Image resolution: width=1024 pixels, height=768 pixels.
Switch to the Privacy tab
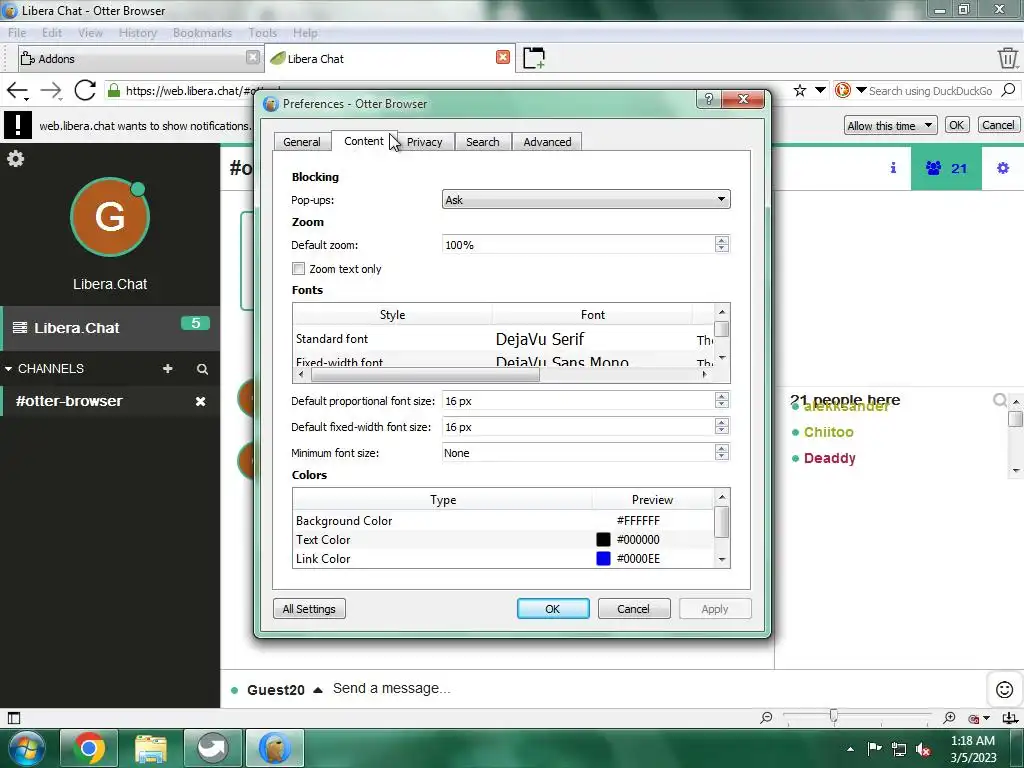[424, 142]
